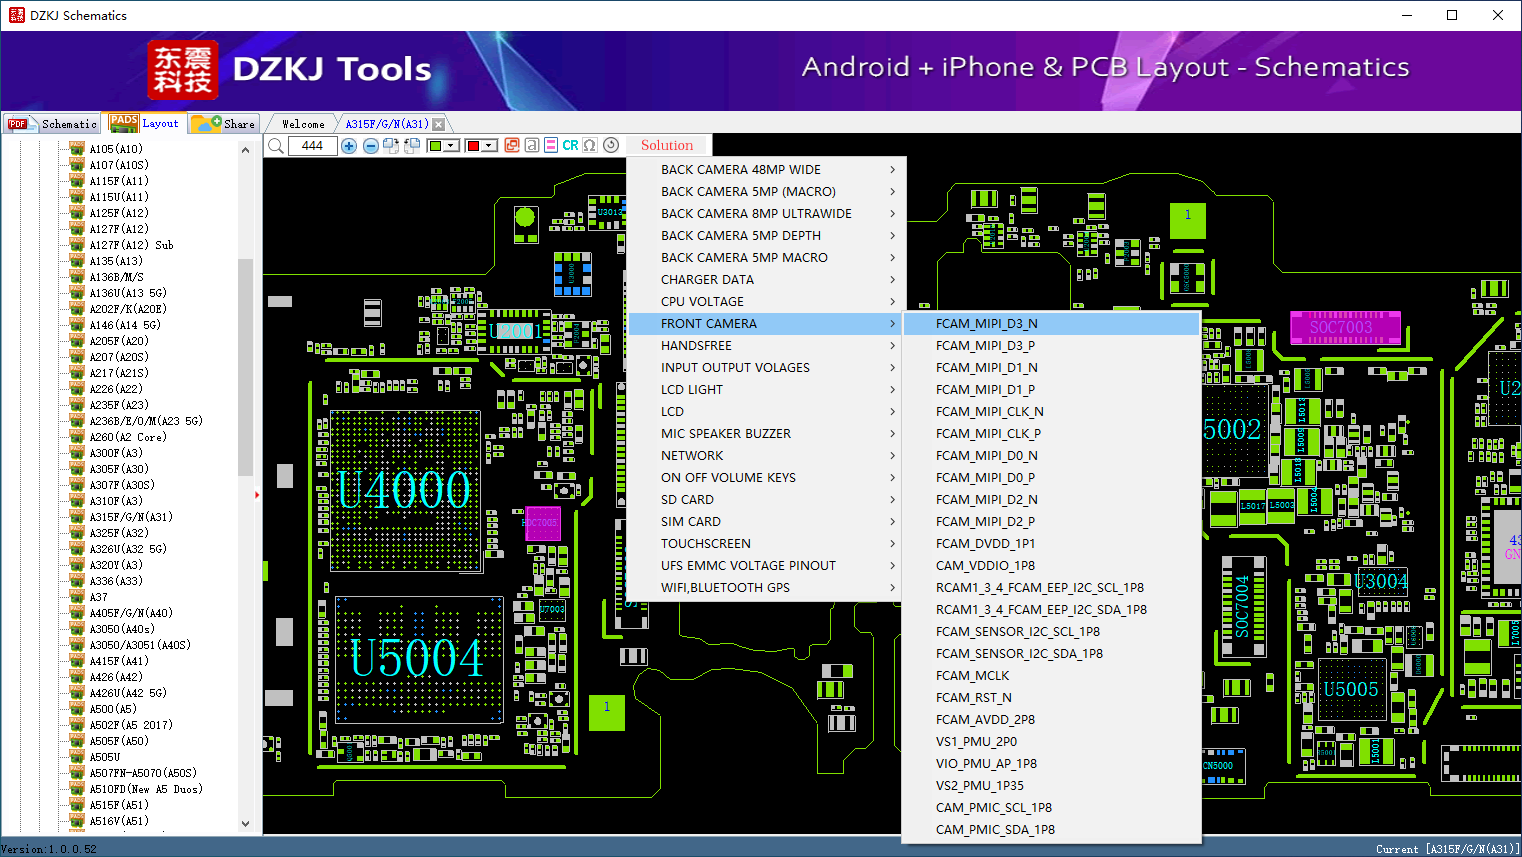Click the omega symbol toolbar icon
Screen dimensions: 1522x857
[x=590, y=146]
